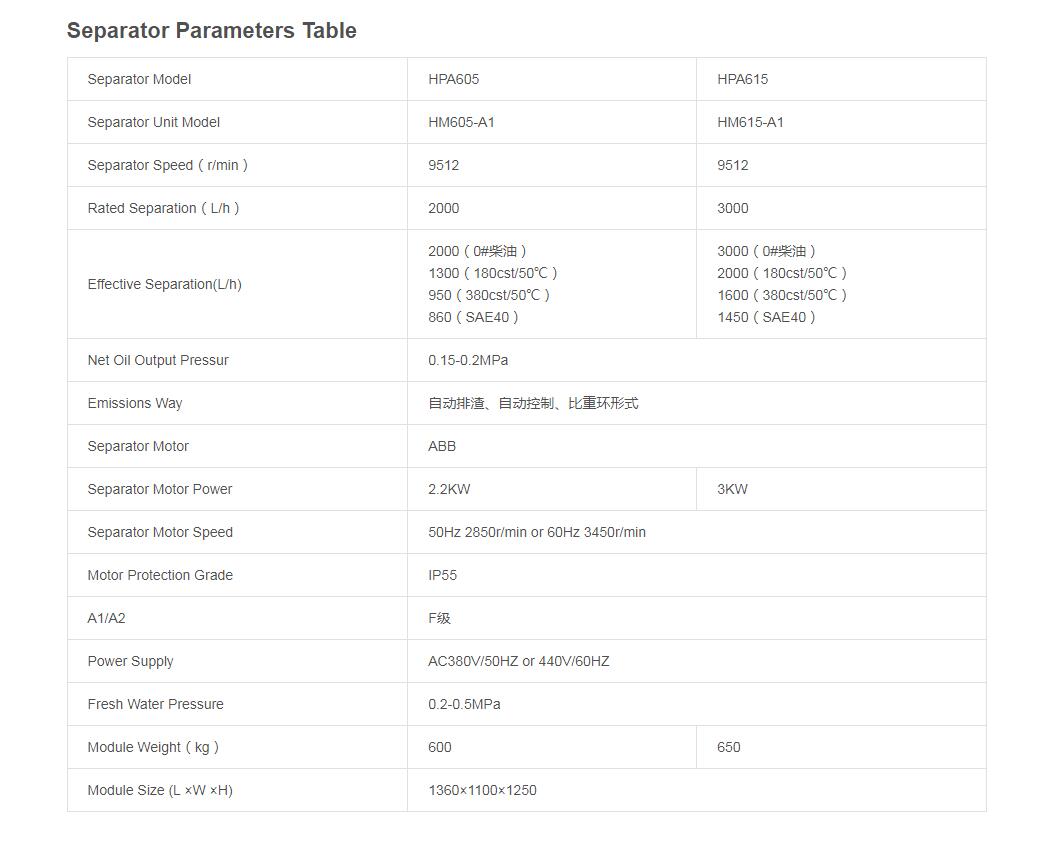The height and width of the screenshot is (857, 1051).
Task: Click the AC380V/50HZ or 440V/60HZ value
Action: [518, 661]
